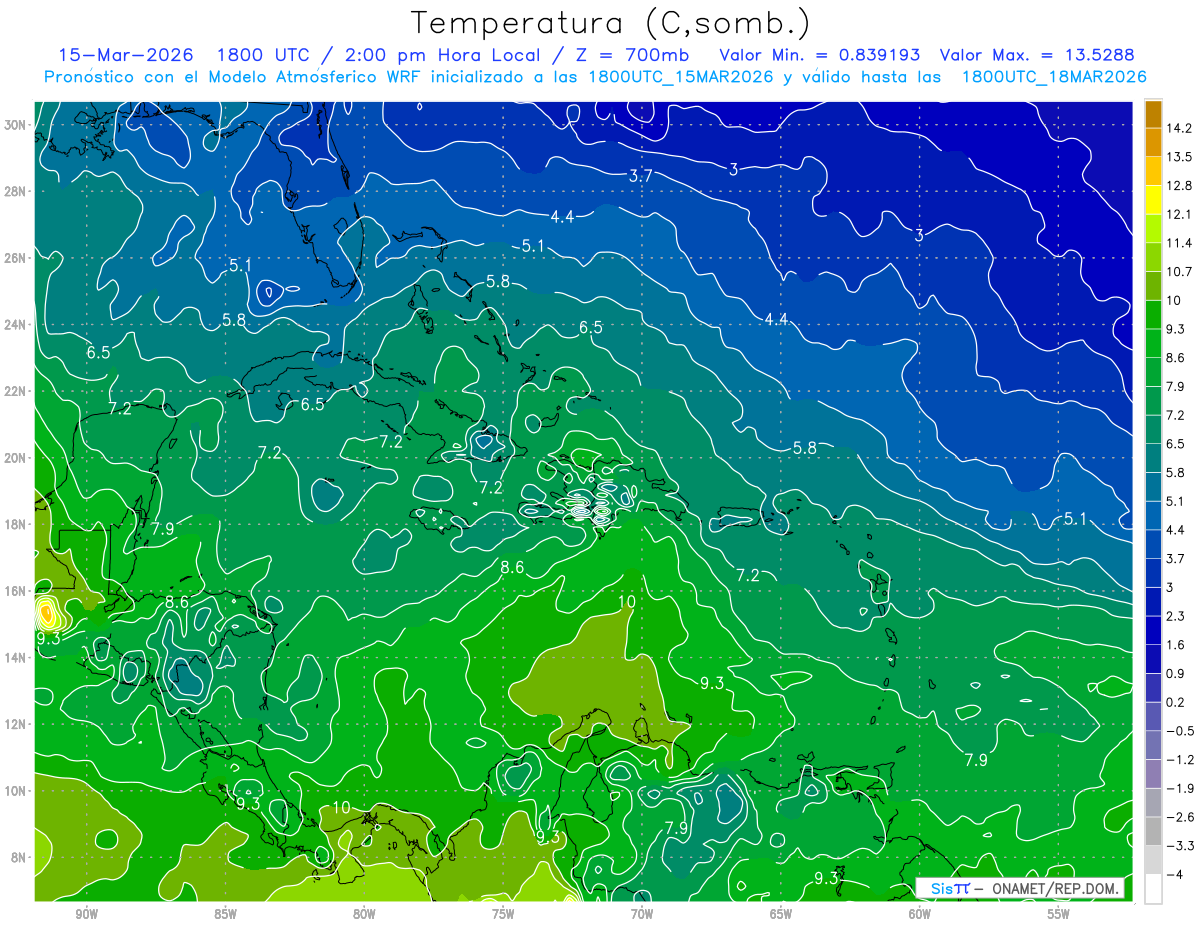The height and width of the screenshot is (927, 1200).
Task: Click latitude axis label "8N"
Action: (18, 857)
